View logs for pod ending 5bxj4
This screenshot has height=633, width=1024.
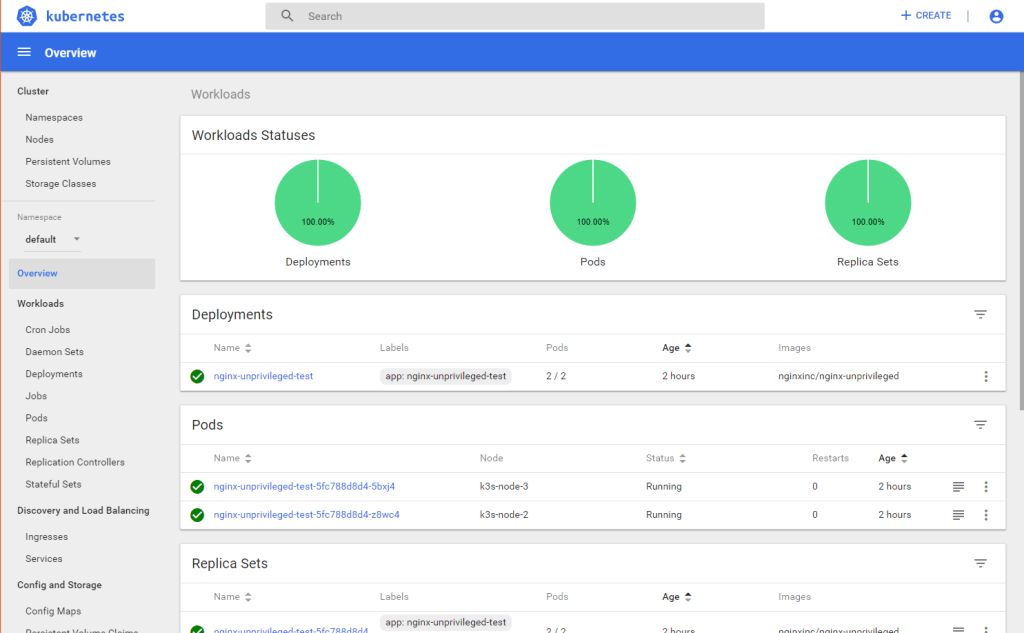point(958,487)
